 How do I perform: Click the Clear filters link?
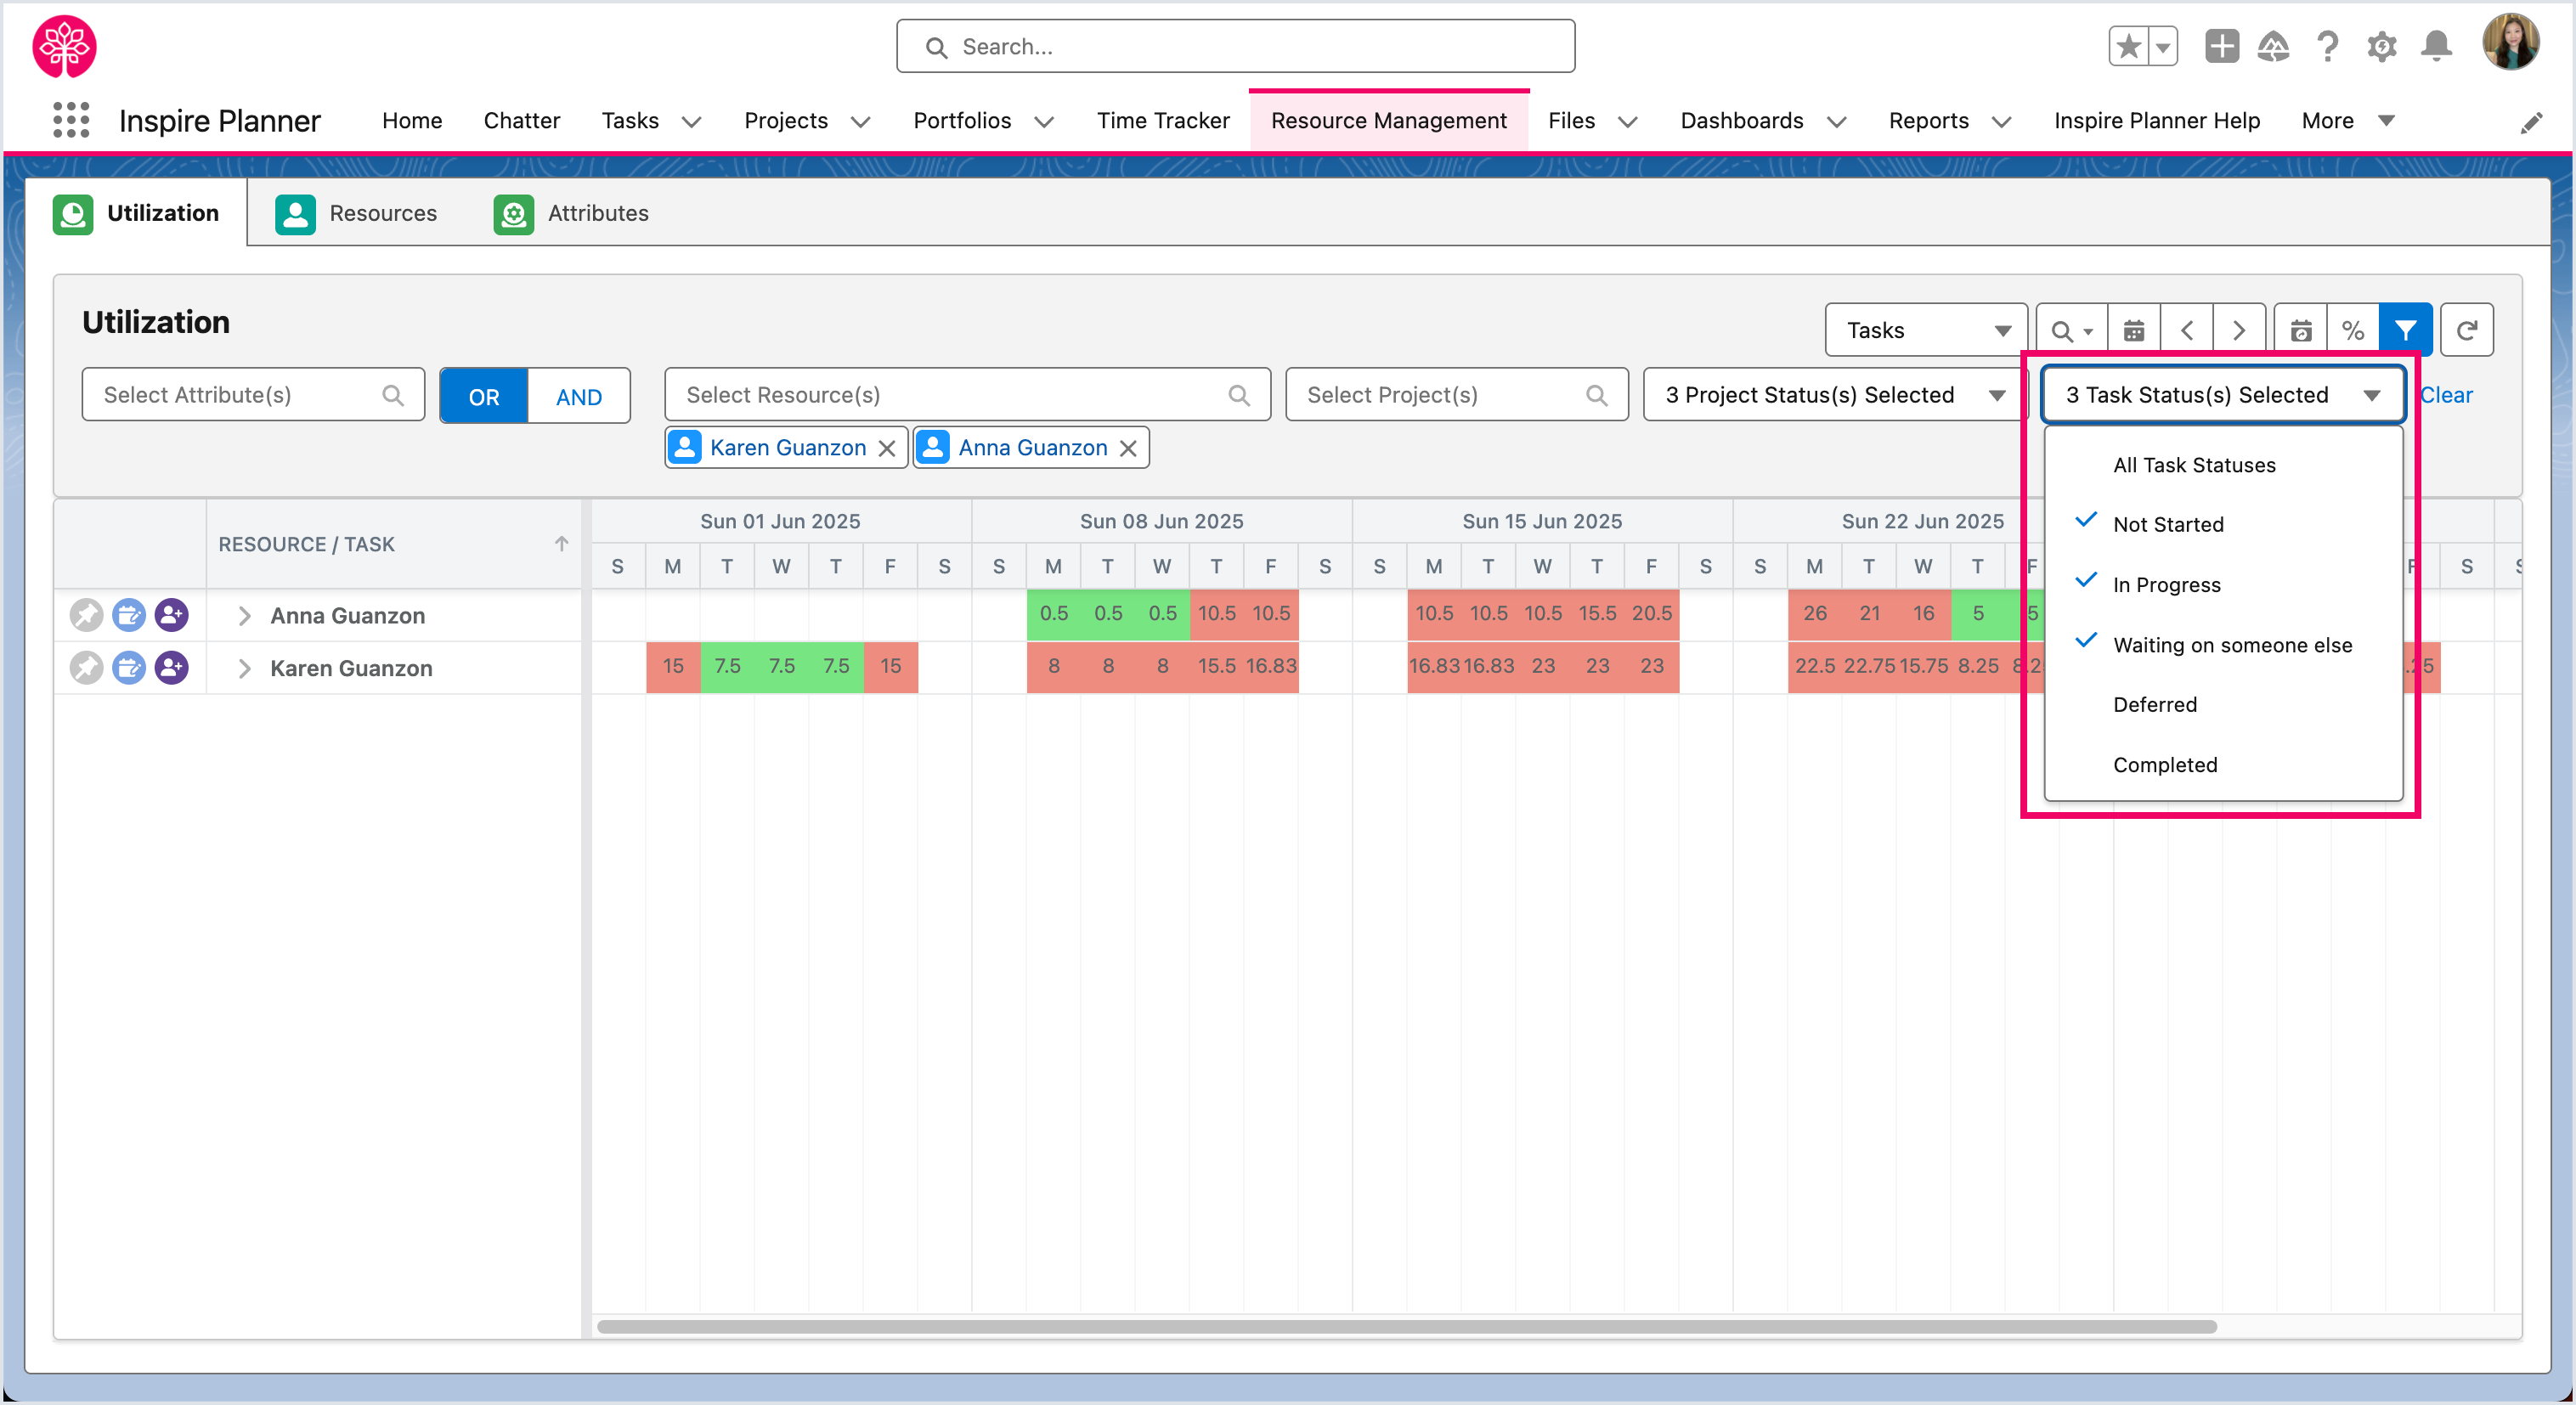click(2446, 395)
